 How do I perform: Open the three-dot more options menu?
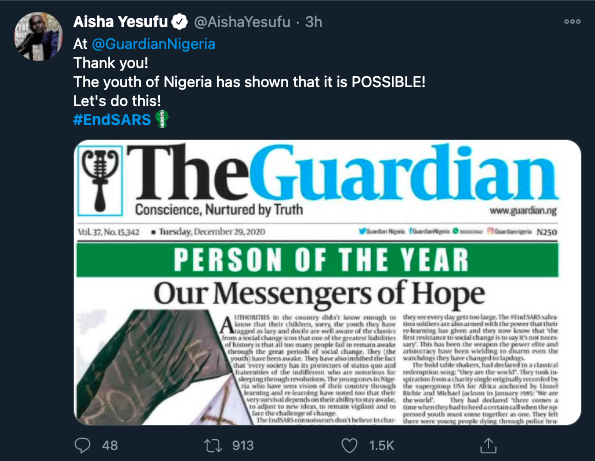(x=572, y=22)
